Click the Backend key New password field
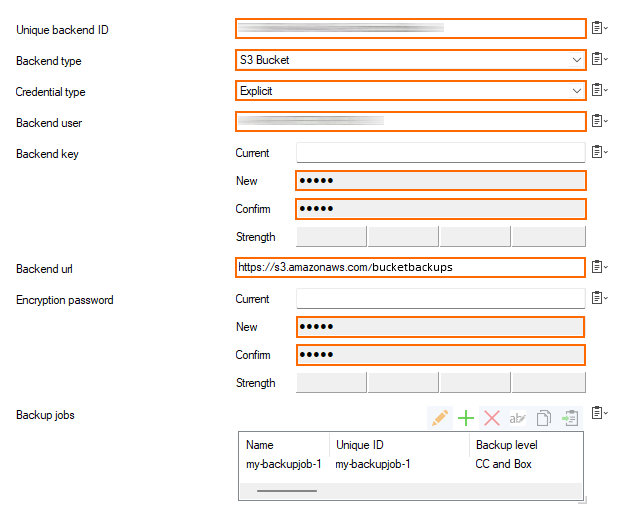This screenshot has height=529, width=620. click(x=441, y=181)
